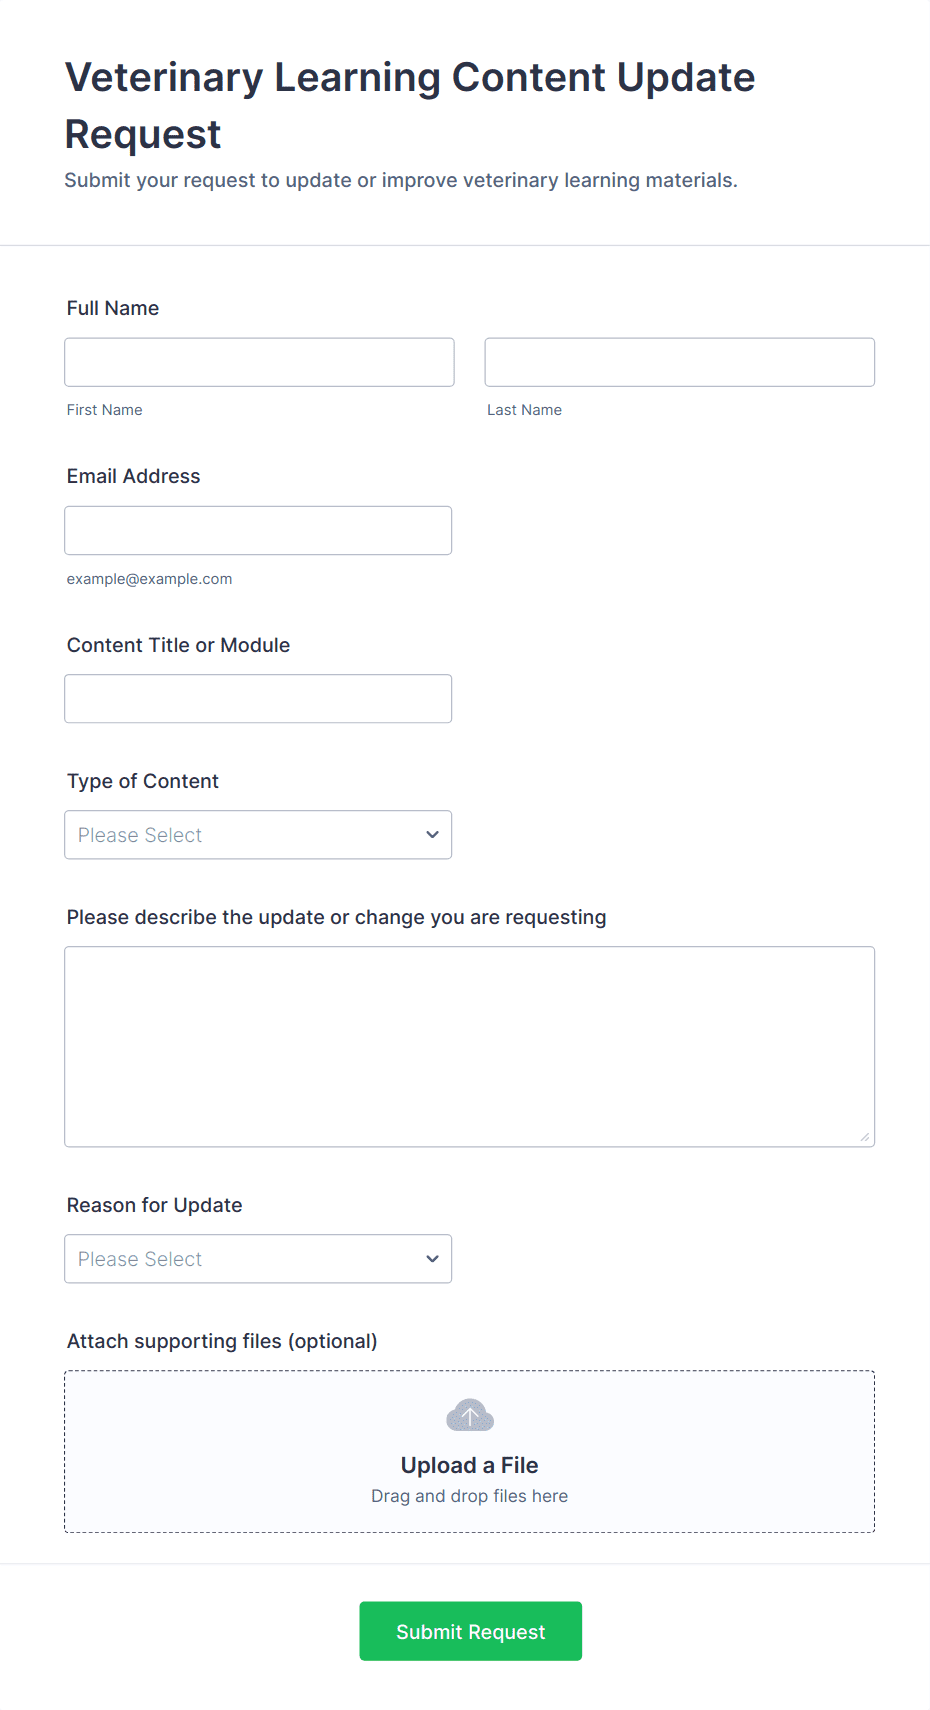
Task: Click the "Upload a File" text
Action: [469, 1465]
